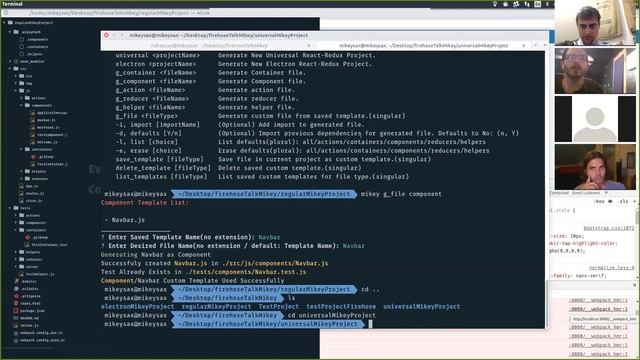This screenshot has height=360, width=640.
Task: Select .components entry under .mikeyPath
Action: (37, 39)
